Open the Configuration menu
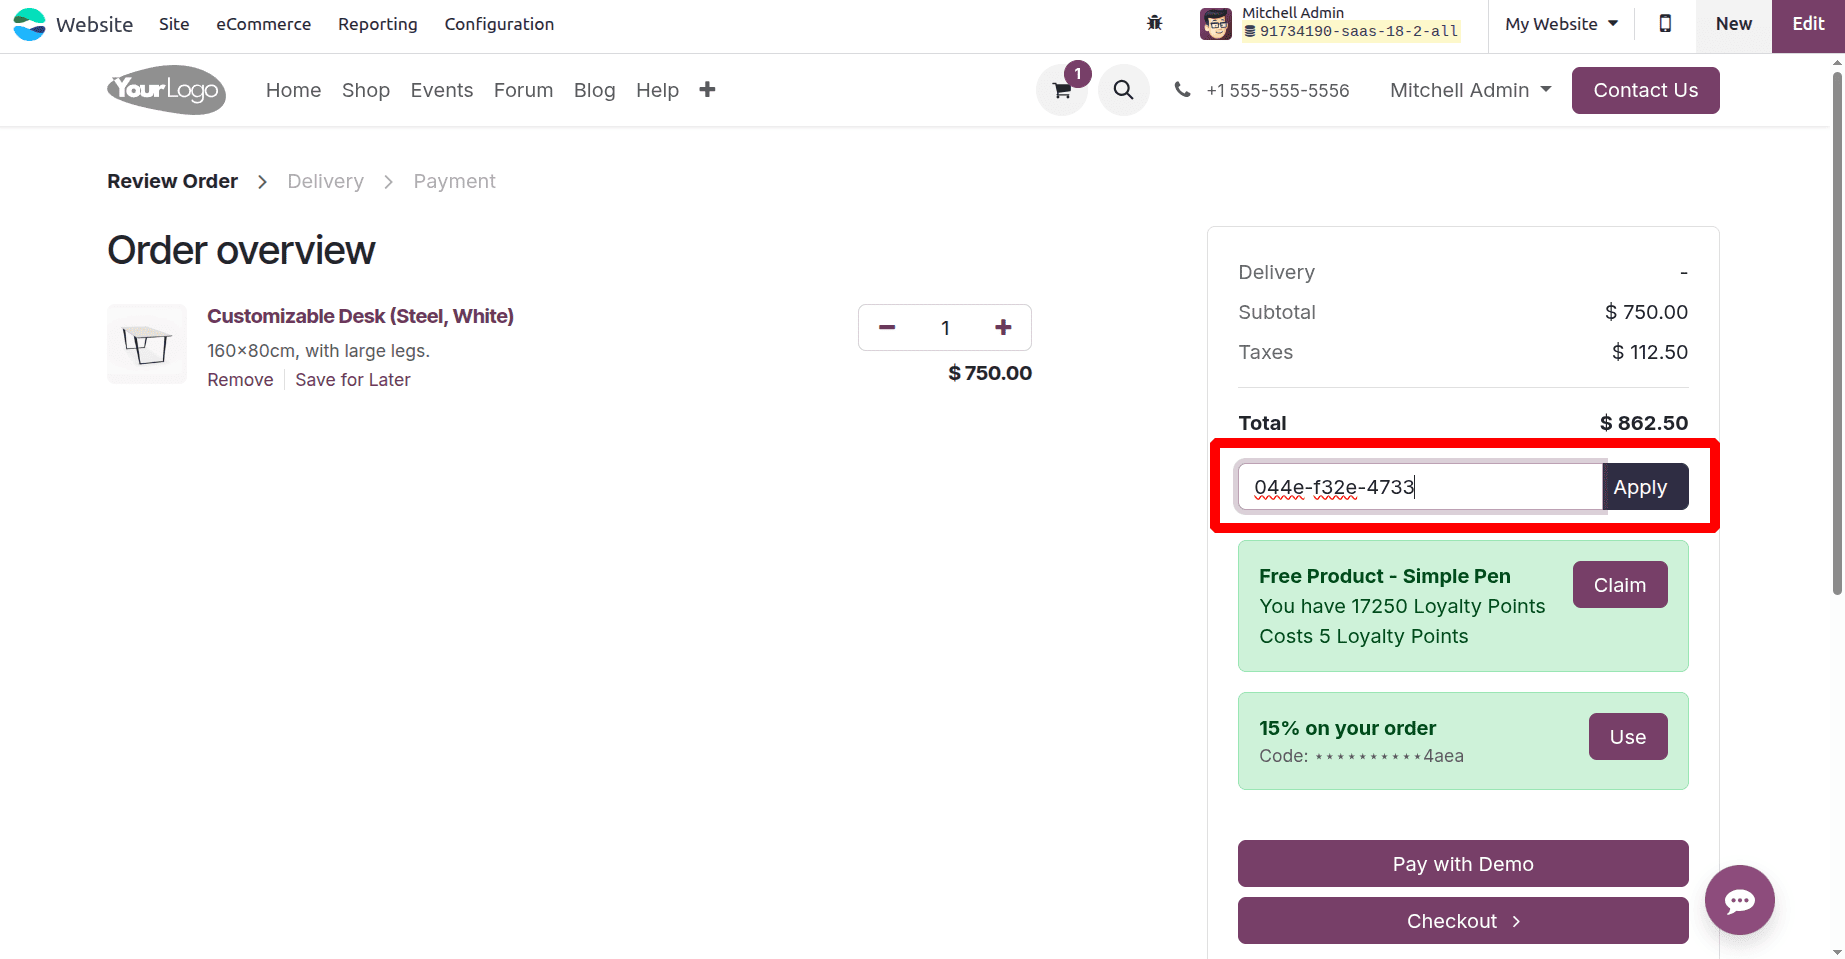Viewport: 1845px width, 959px height. click(499, 24)
